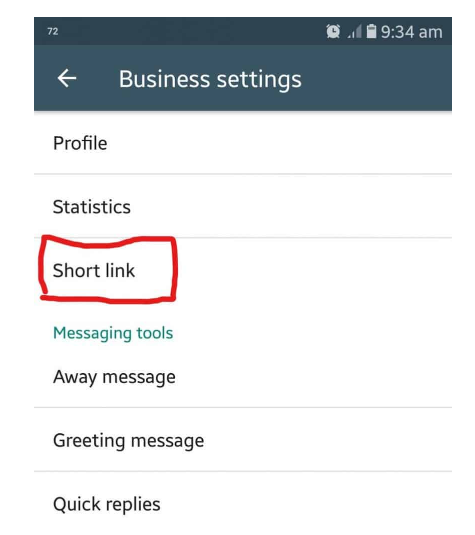Open Away message settings
475x535 pixels.
[243, 377]
